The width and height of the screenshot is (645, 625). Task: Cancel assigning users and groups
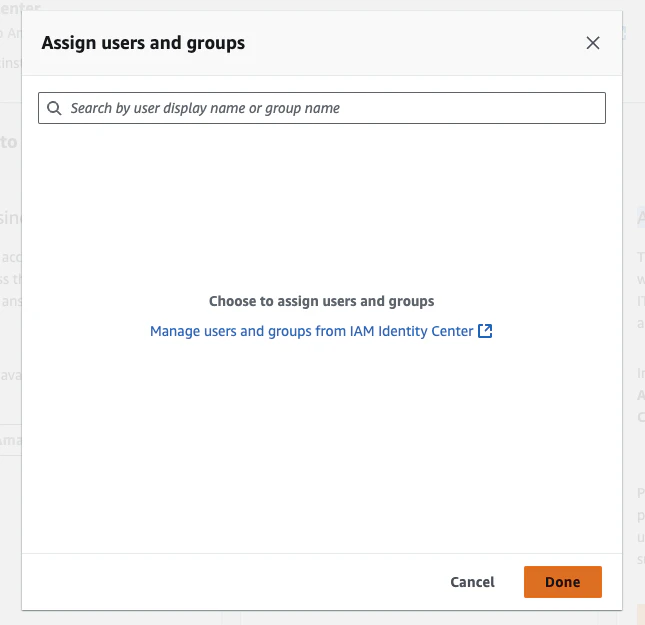tap(472, 582)
